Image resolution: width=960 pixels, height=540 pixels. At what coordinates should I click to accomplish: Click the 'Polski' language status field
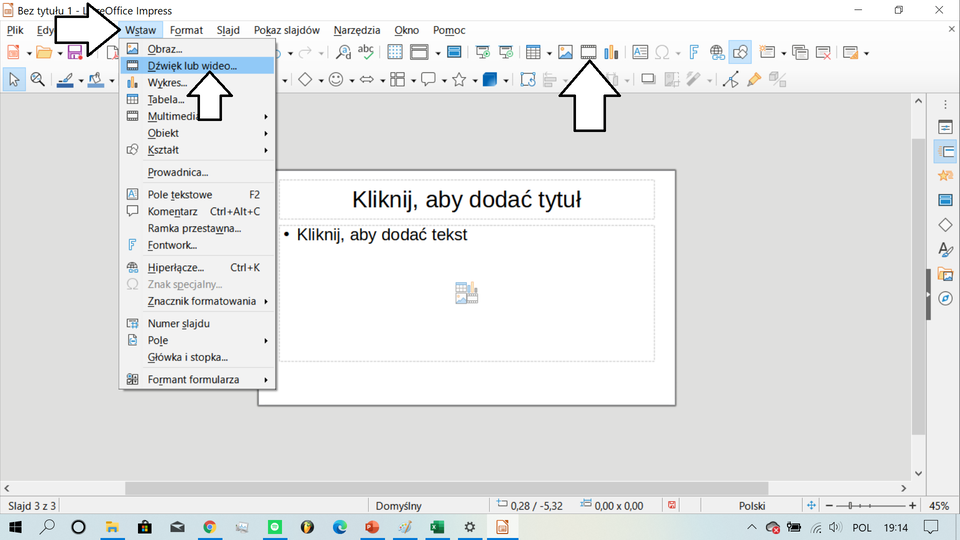pyautogui.click(x=752, y=506)
